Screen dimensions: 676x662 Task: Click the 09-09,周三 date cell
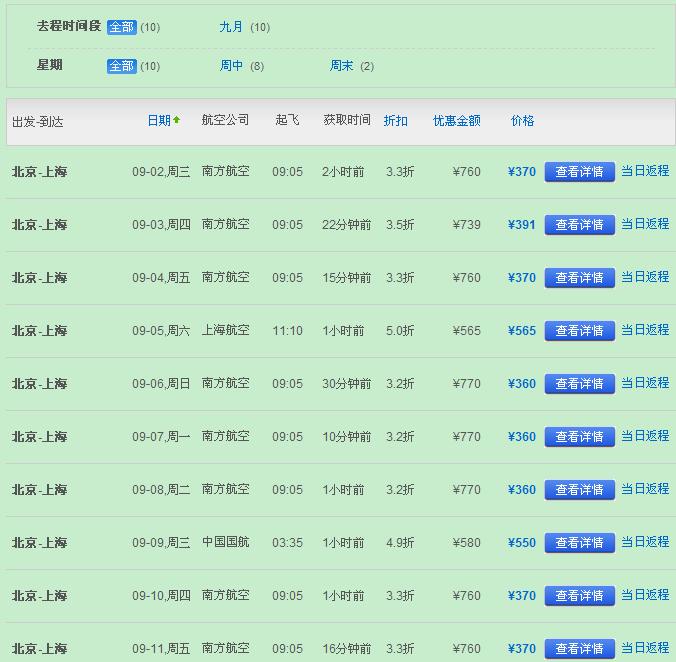click(161, 543)
